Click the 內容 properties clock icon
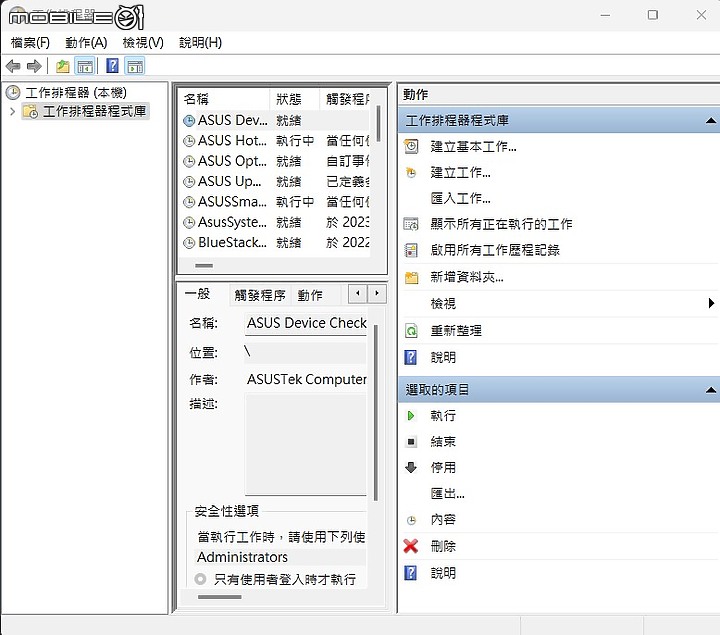Viewport: 720px width, 635px height. click(411, 520)
